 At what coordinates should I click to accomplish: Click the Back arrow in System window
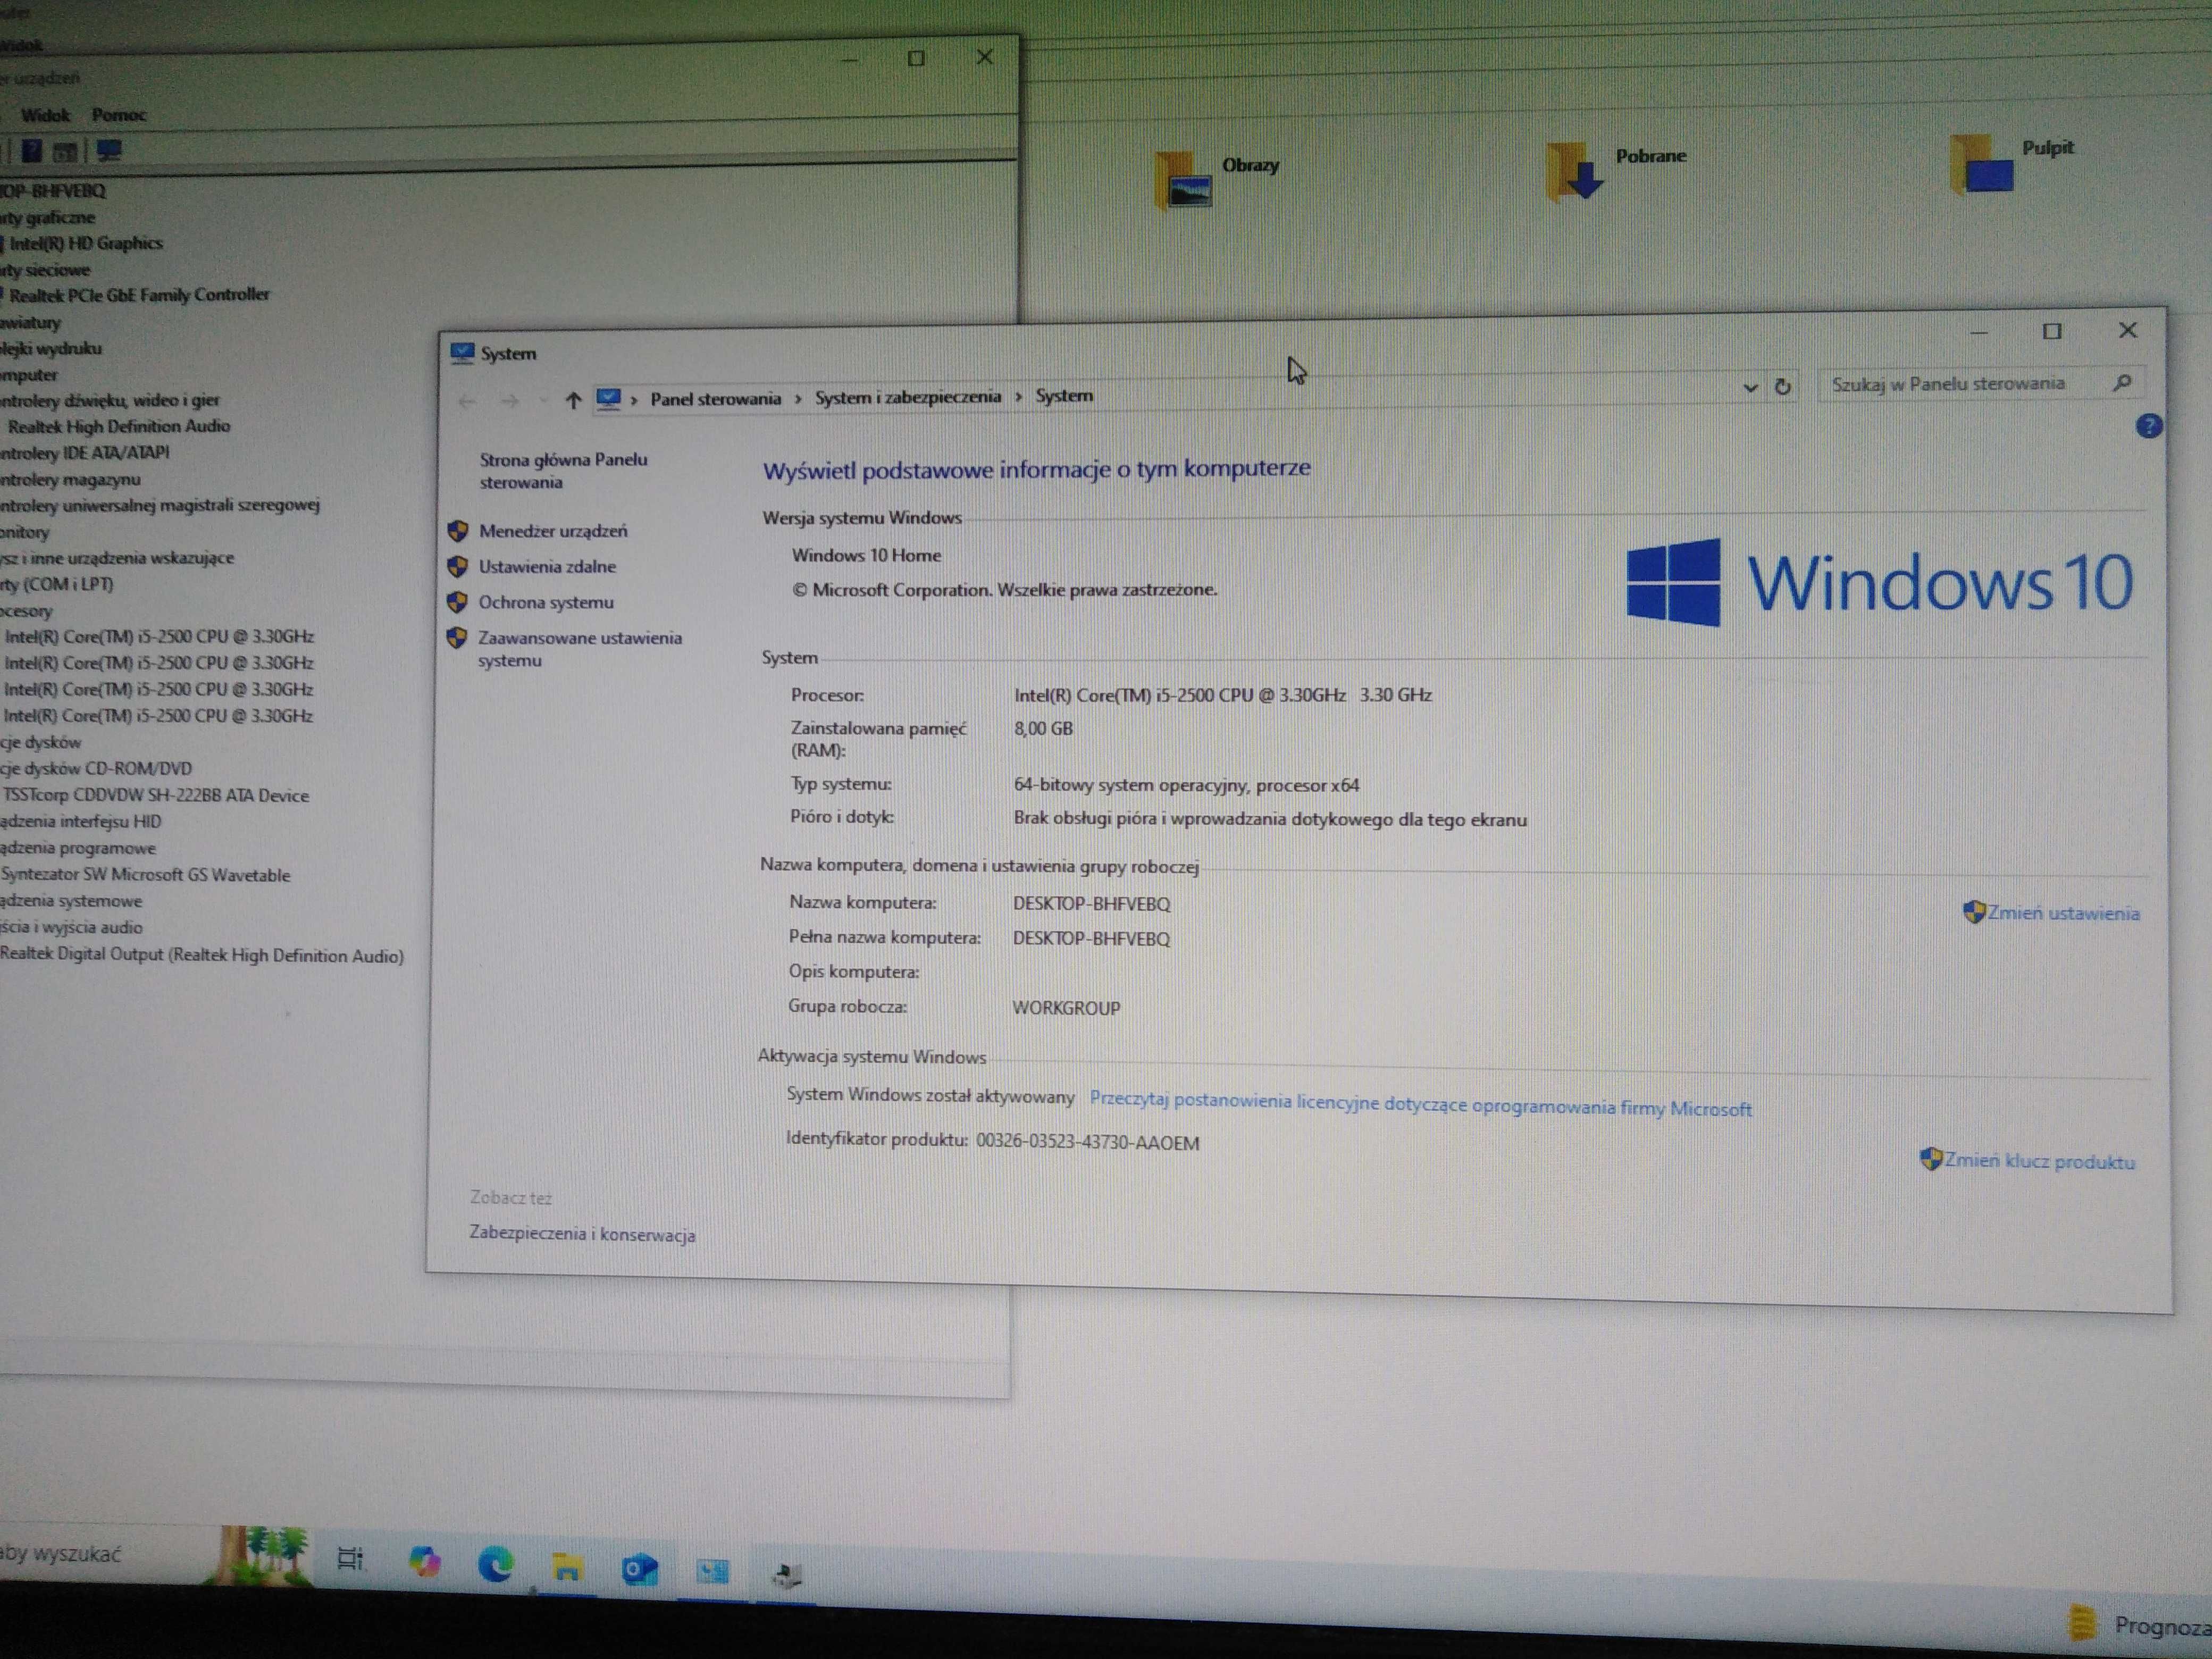[x=466, y=401]
